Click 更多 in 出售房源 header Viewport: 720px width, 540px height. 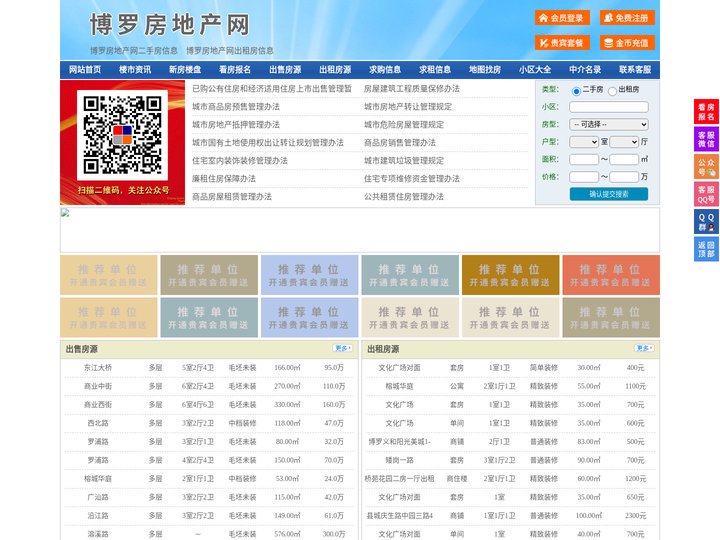coord(343,349)
